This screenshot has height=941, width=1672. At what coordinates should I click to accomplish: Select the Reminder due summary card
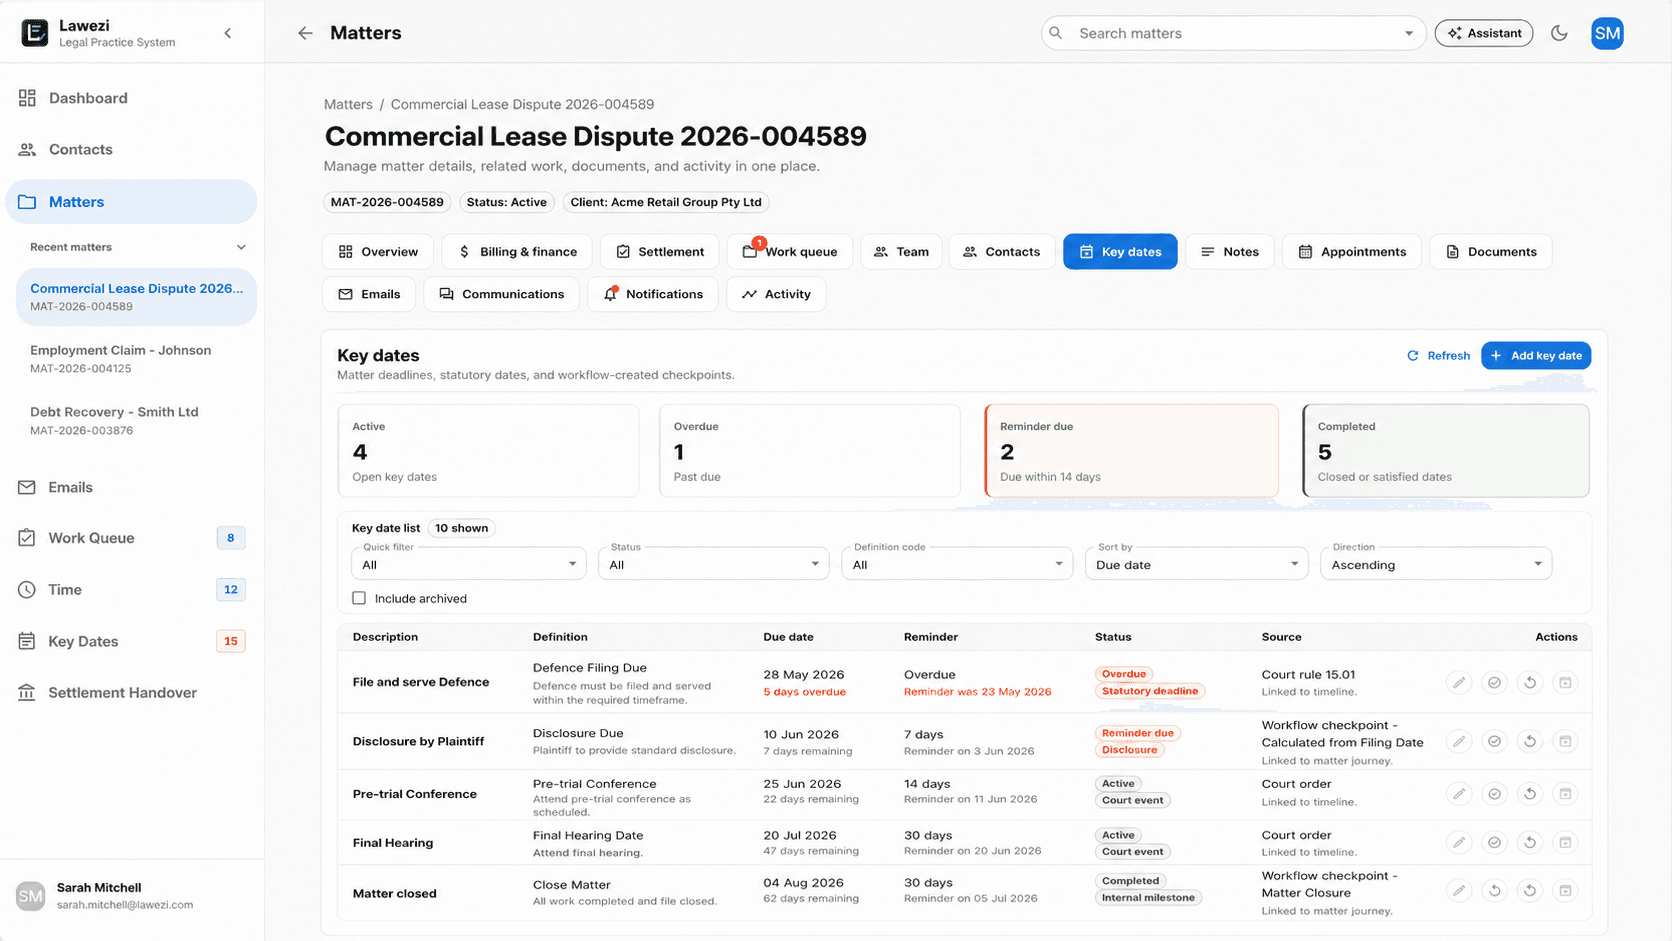1131,451
